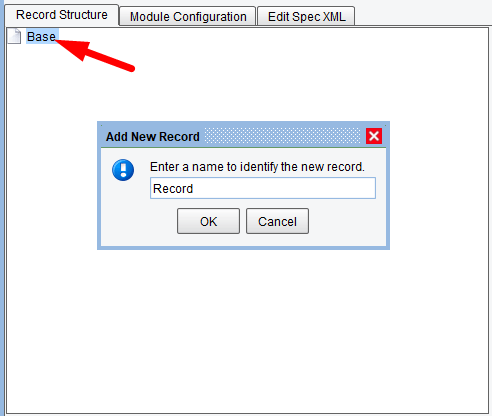492x416 pixels.
Task: Close the Add New Record dialog
Action: [x=374, y=136]
